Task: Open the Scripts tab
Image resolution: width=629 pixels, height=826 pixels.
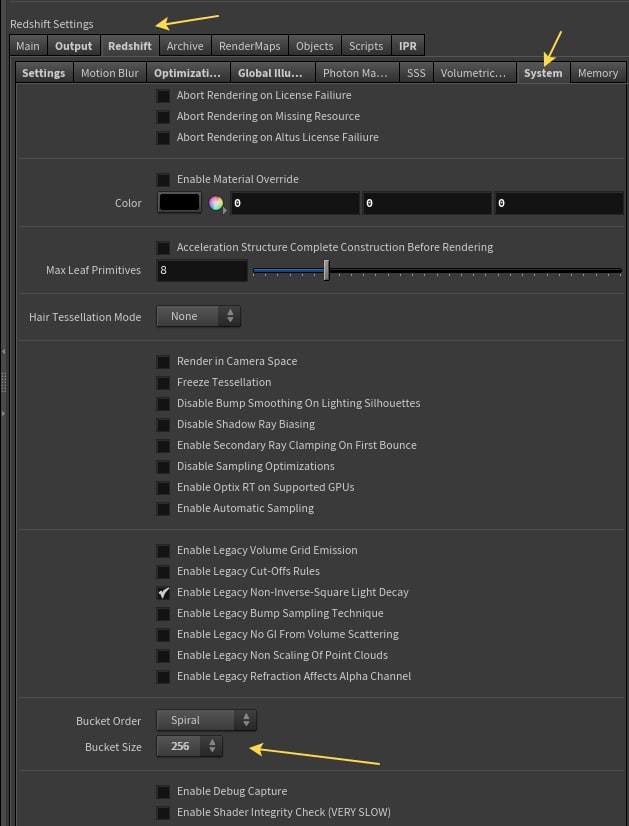Action: (366, 46)
